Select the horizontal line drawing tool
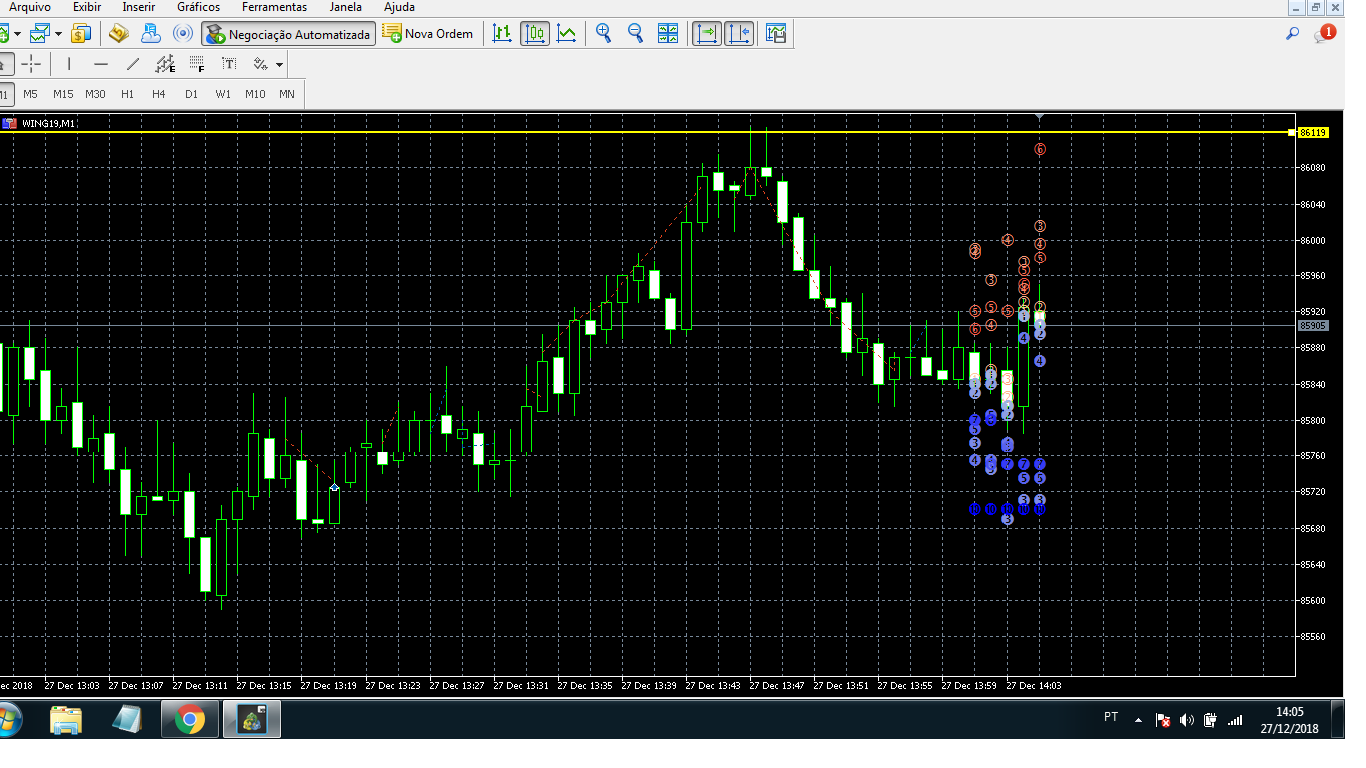This screenshot has height=768, width=1366. [101, 64]
